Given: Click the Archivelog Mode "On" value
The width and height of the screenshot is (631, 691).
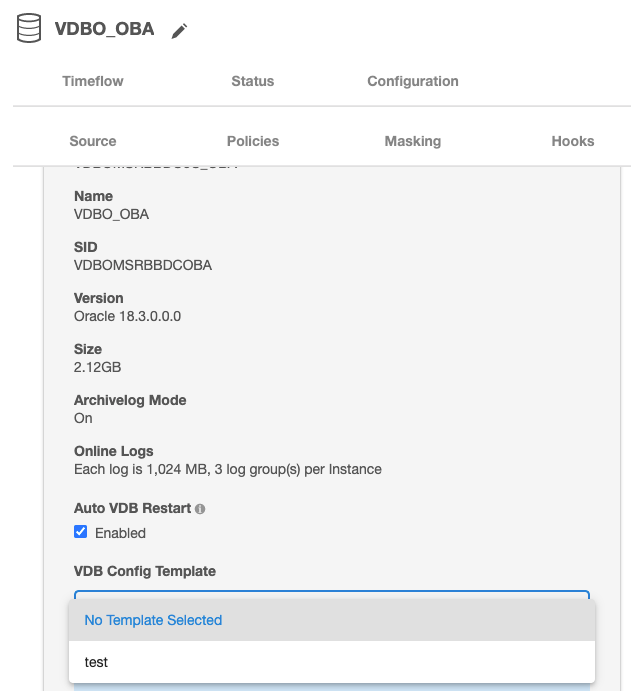Looking at the screenshot, I should [x=83, y=418].
